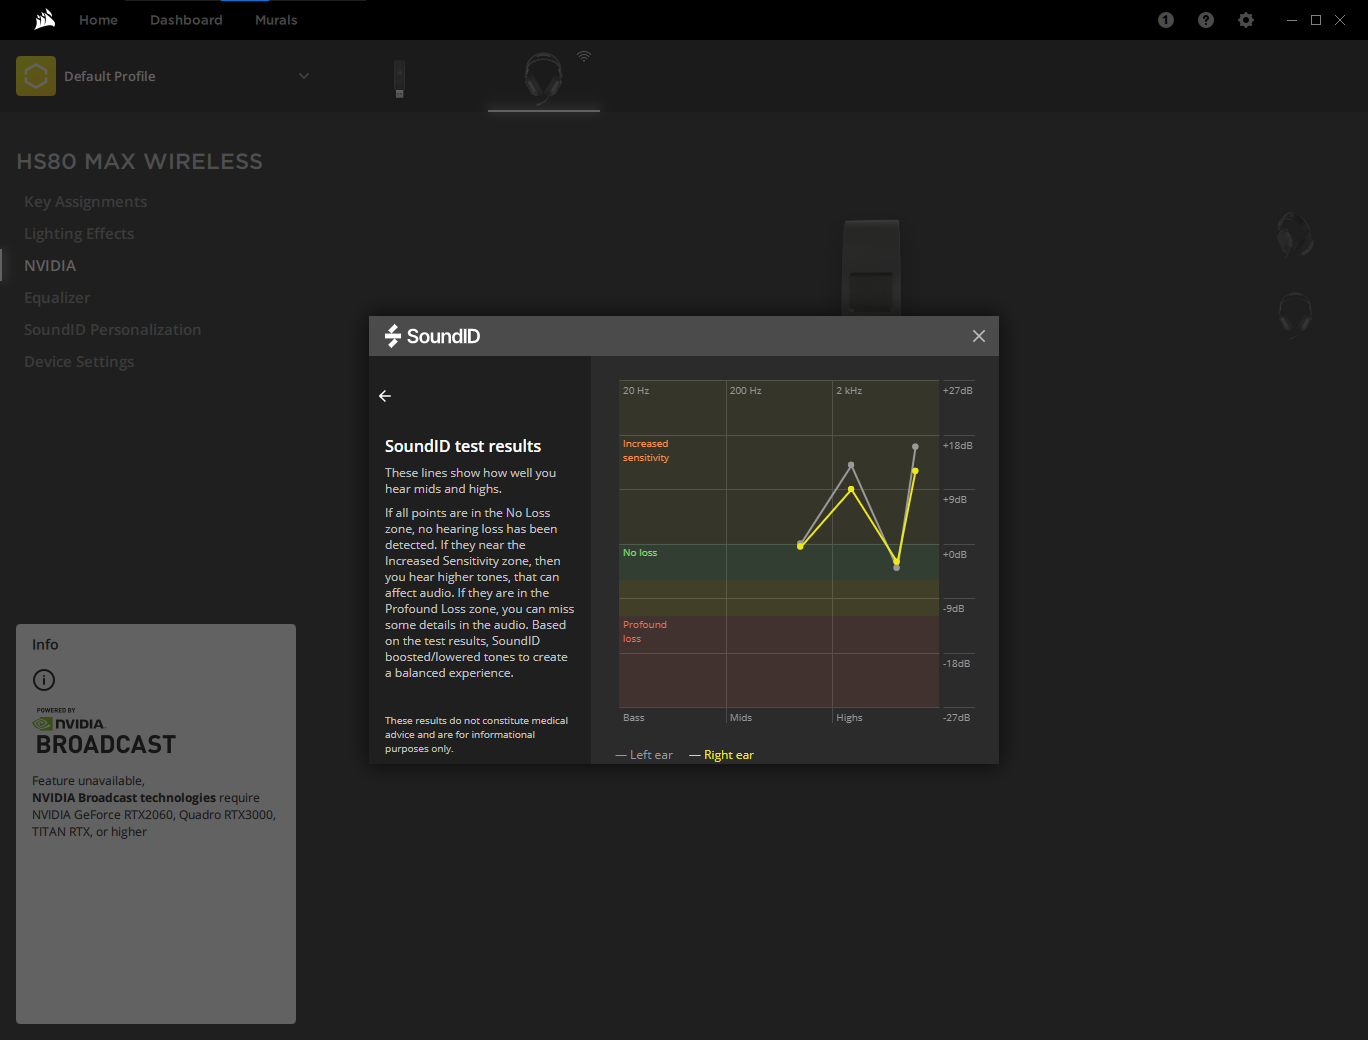Open the settings gear icon
The image size is (1368, 1040).
1246,20
